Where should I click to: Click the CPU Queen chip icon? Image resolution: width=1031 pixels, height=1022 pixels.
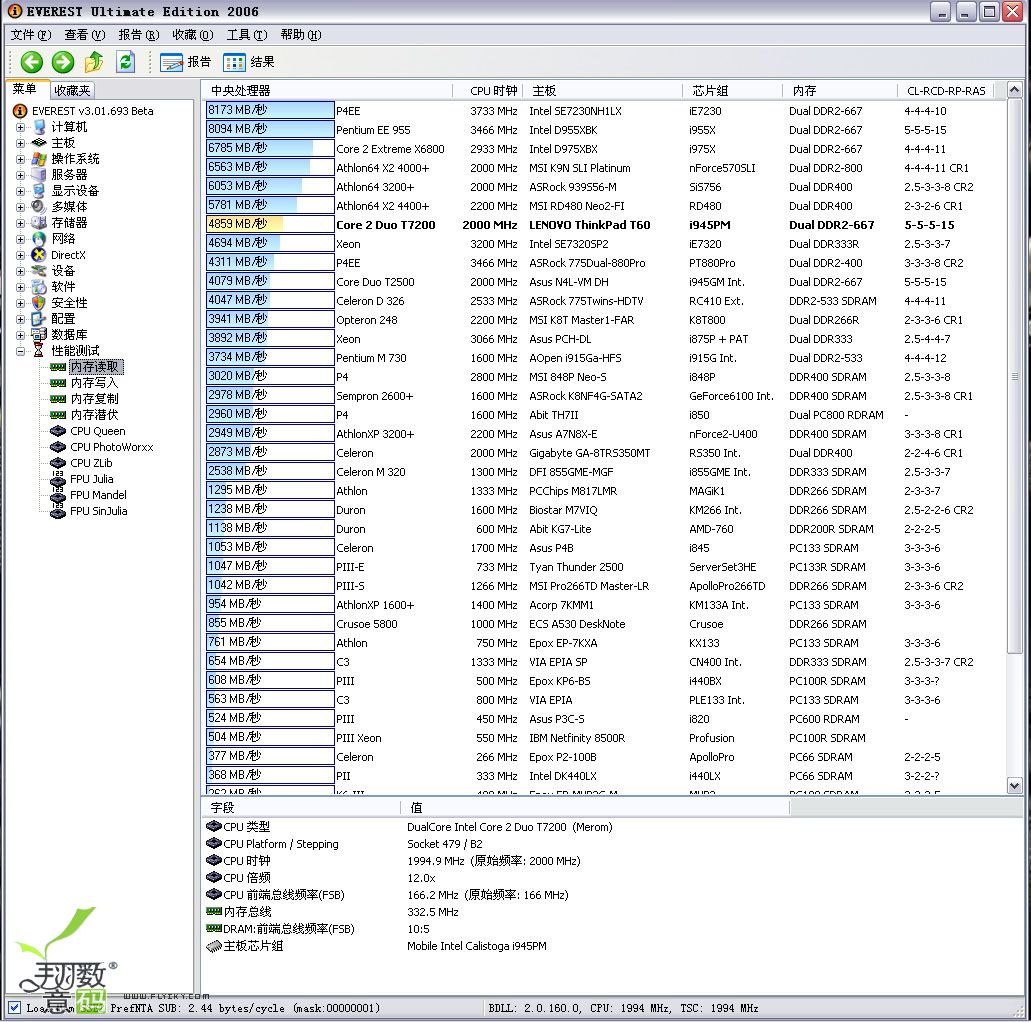(x=58, y=431)
